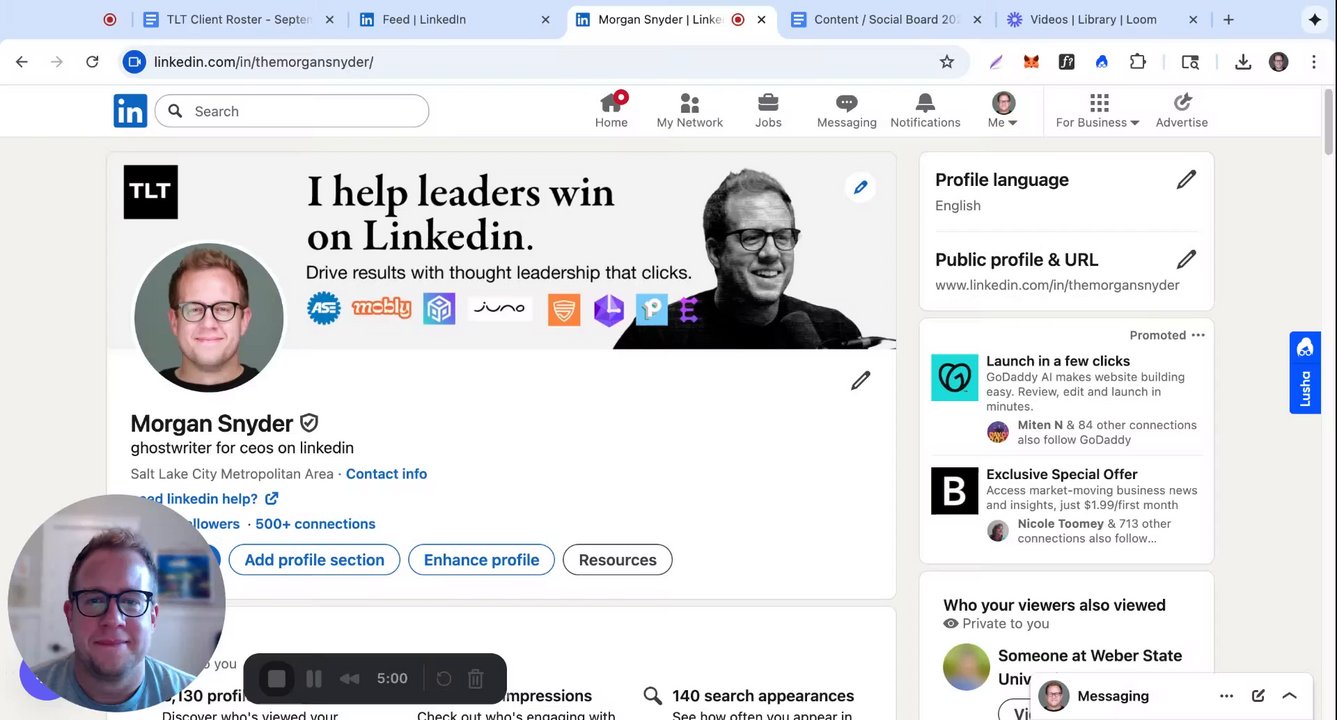Open the 'need linkedin help?' link
Viewport: 1337px width, 720px height.
[207, 499]
